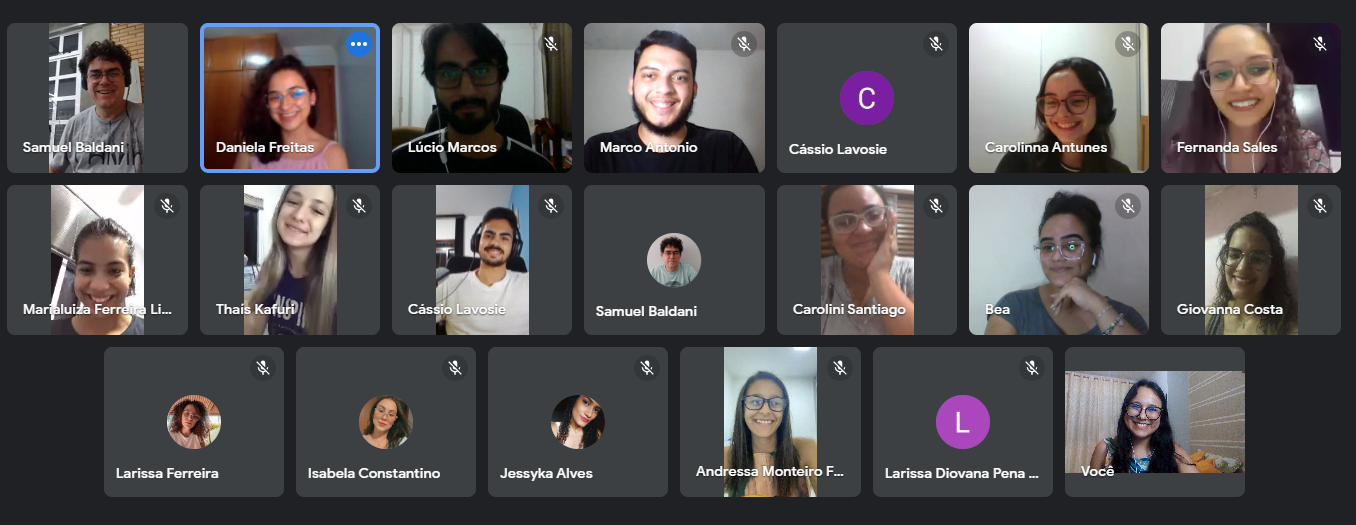1356x525 pixels.
Task: Open more options on Daniela Freitas tile
Action: point(359,44)
